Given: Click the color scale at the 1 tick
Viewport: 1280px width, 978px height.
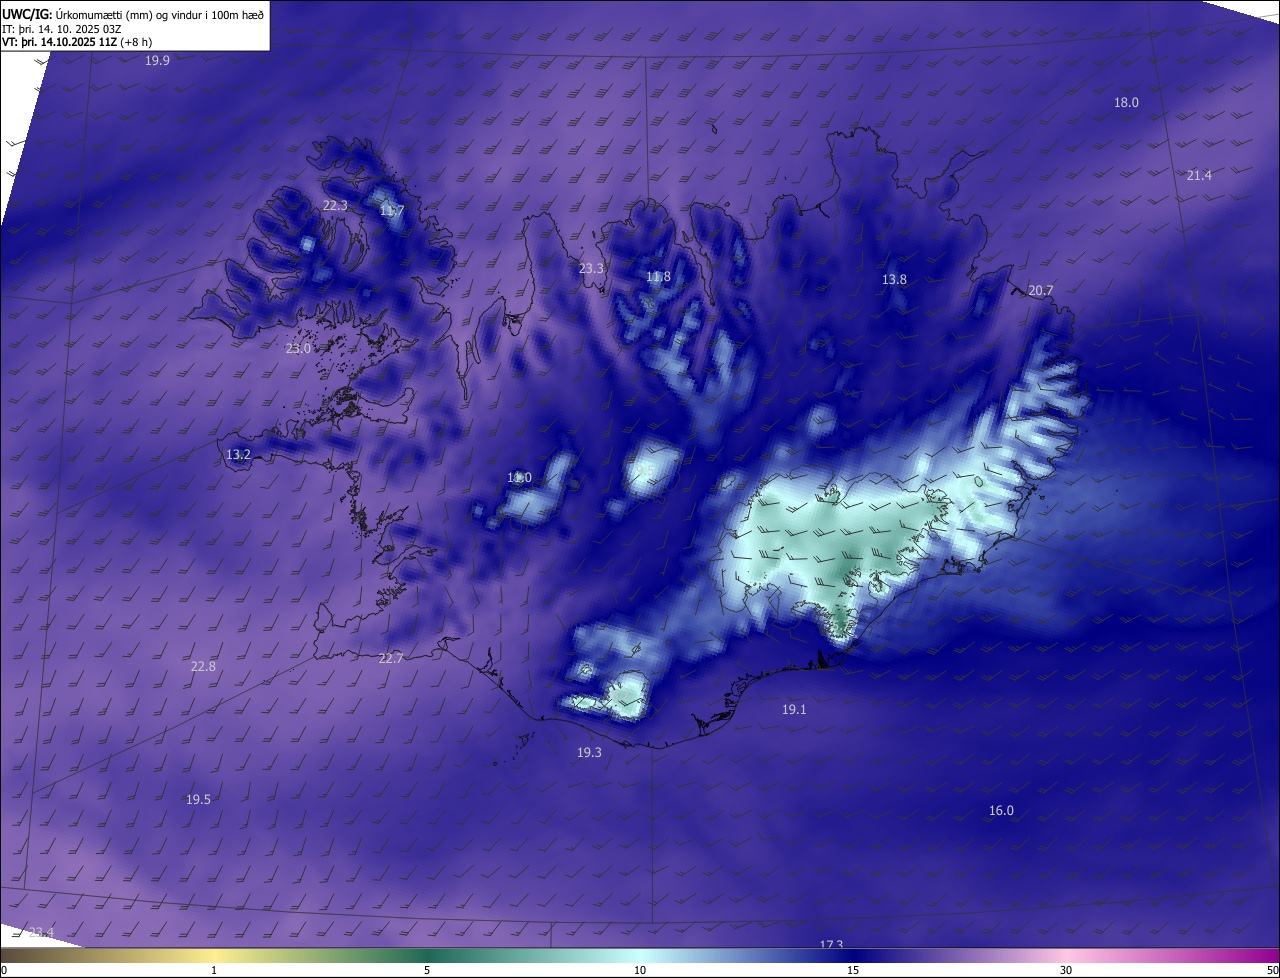Looking at the screenshot, I should coord(214,970).
